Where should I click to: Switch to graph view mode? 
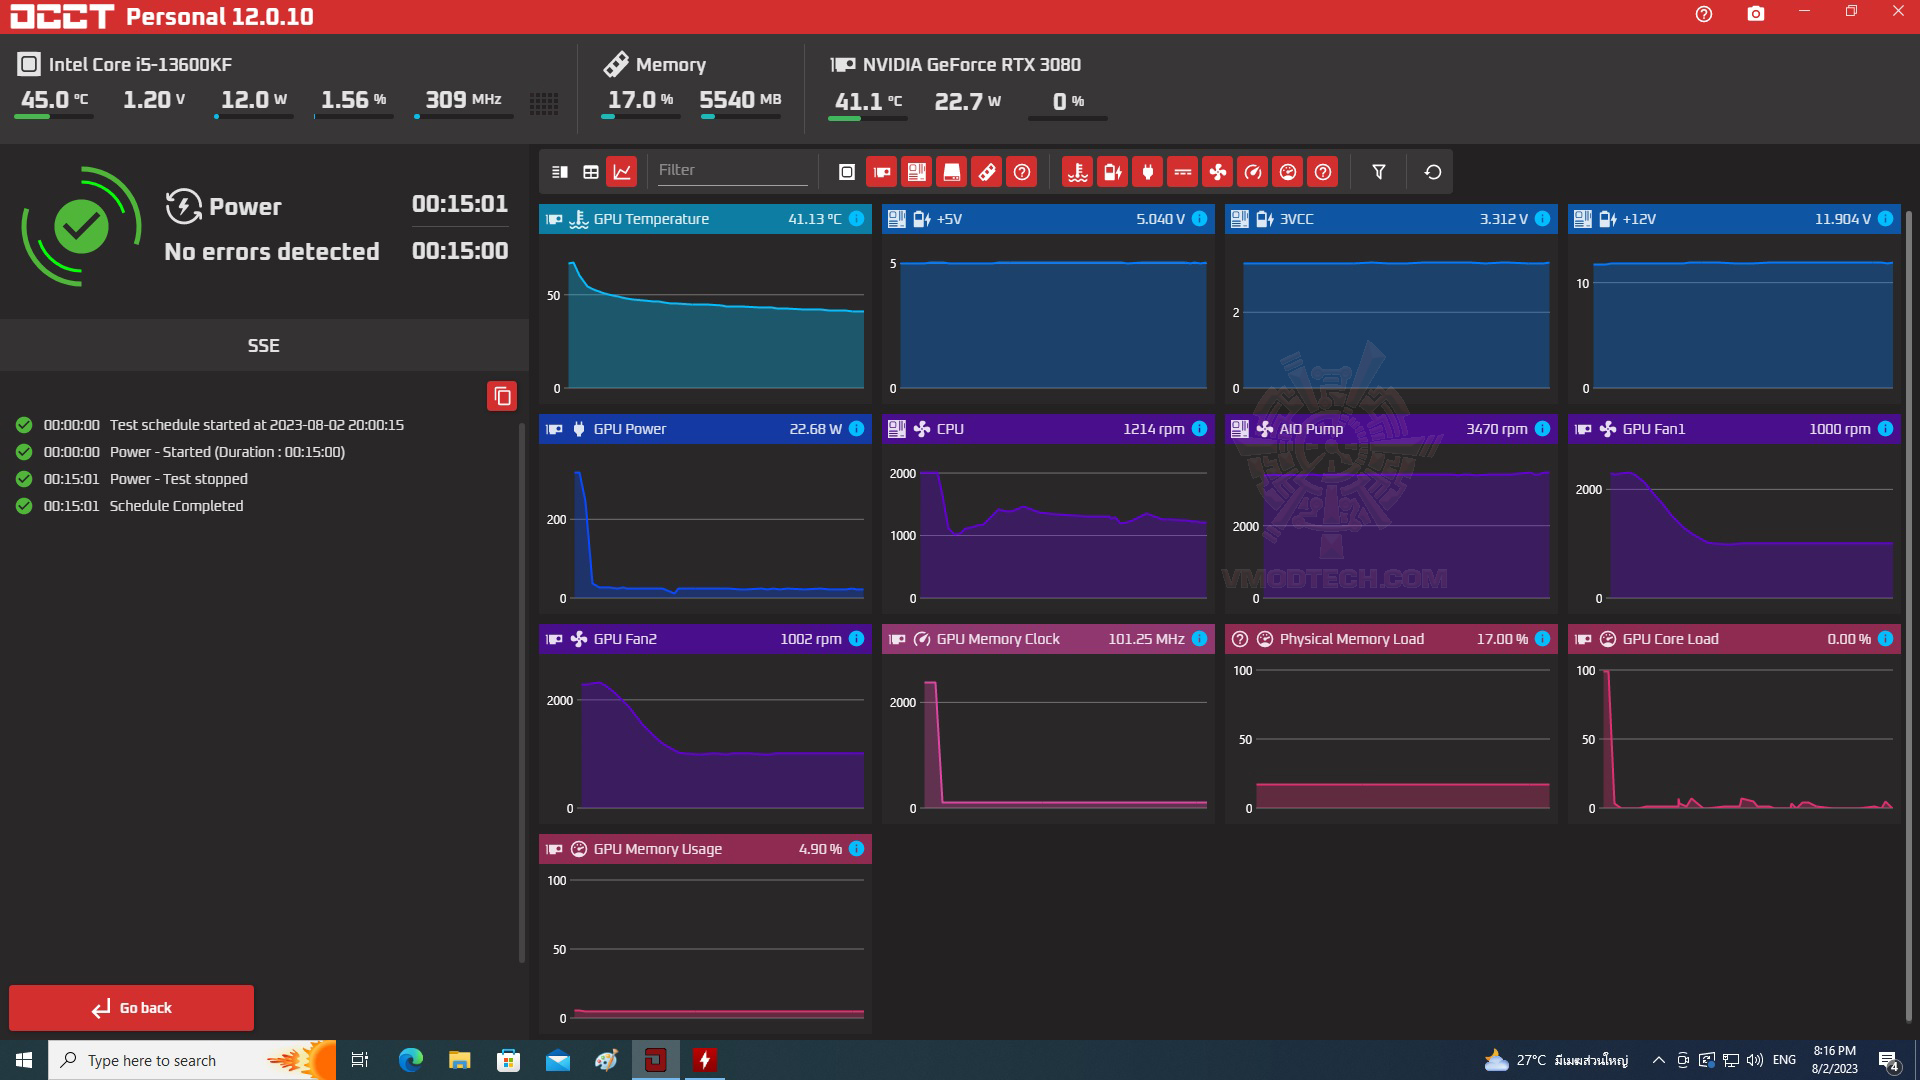[x=622, y=172]
